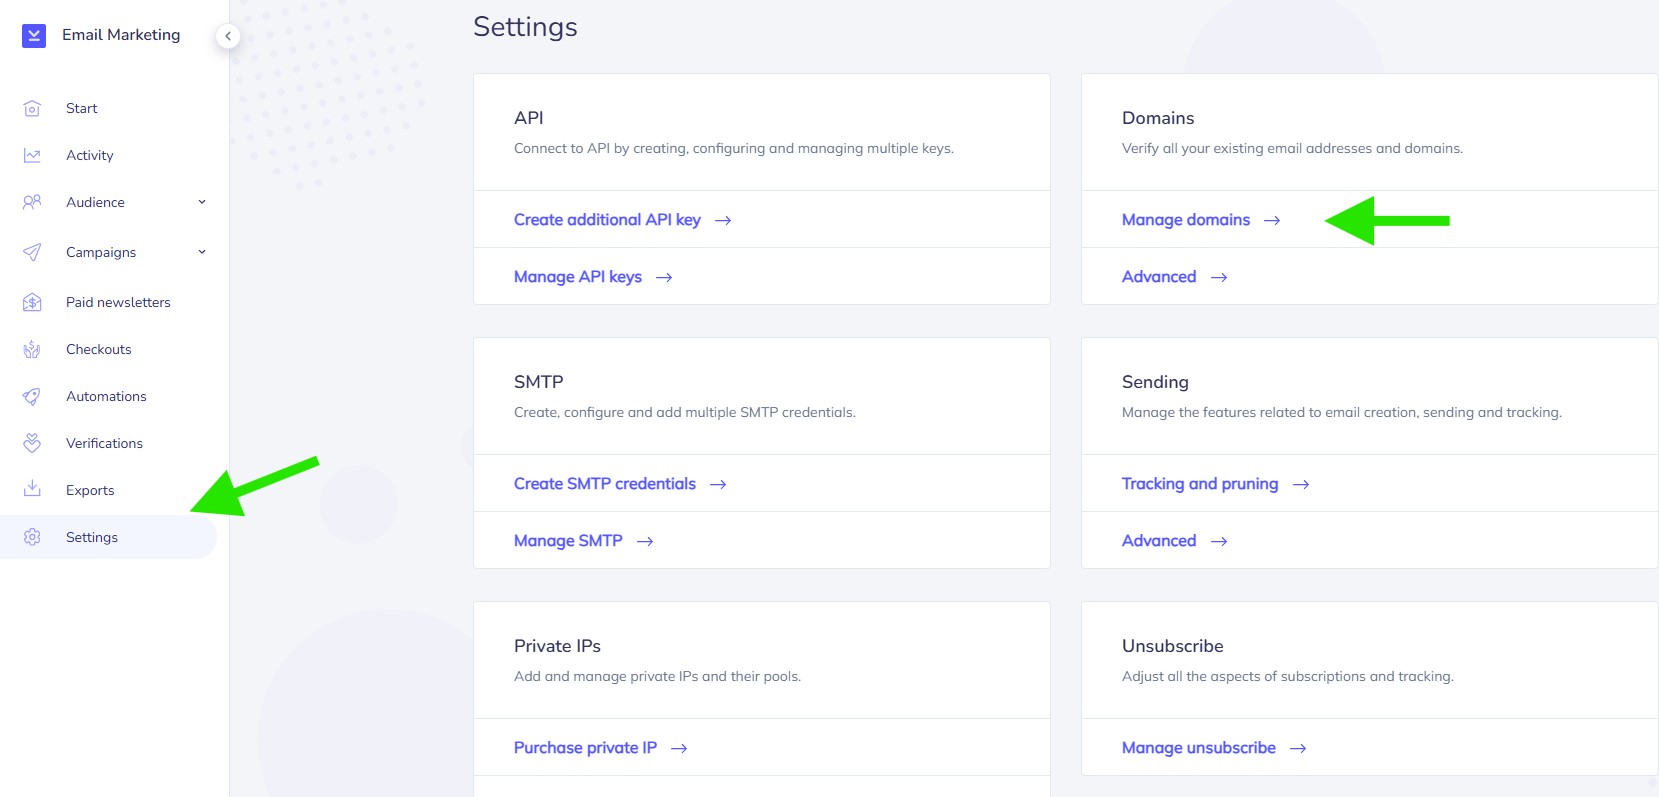Expand the Campaigns submenu chevron

[202, 252]
